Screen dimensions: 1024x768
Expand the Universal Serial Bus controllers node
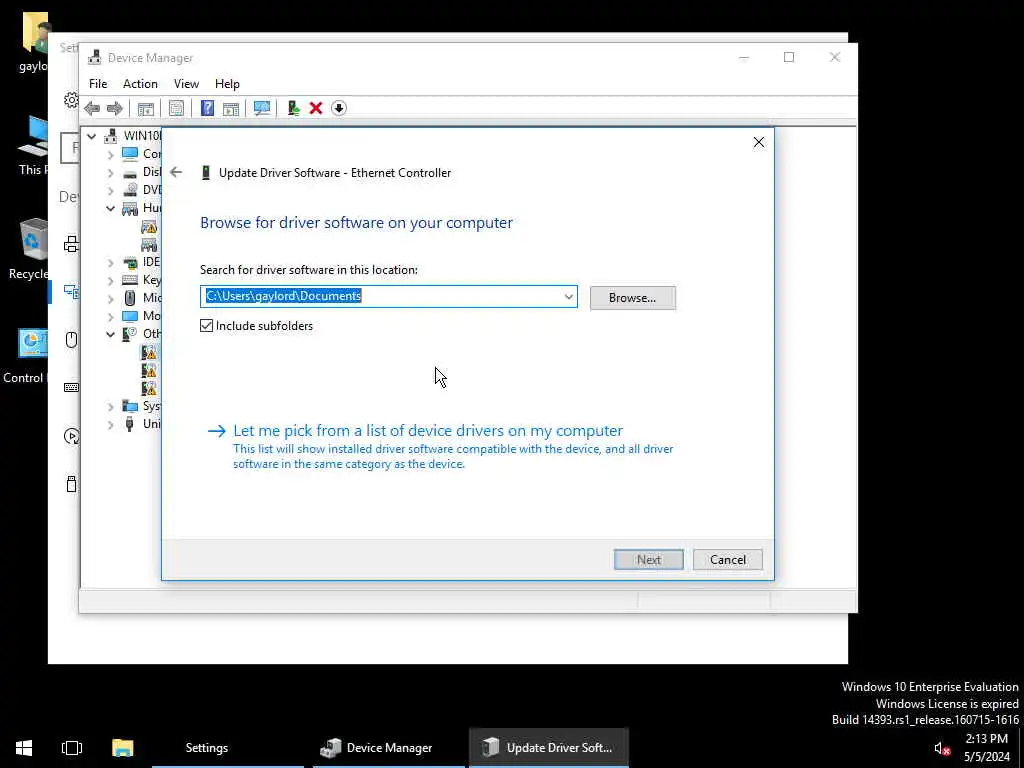[x=110, y=424]
